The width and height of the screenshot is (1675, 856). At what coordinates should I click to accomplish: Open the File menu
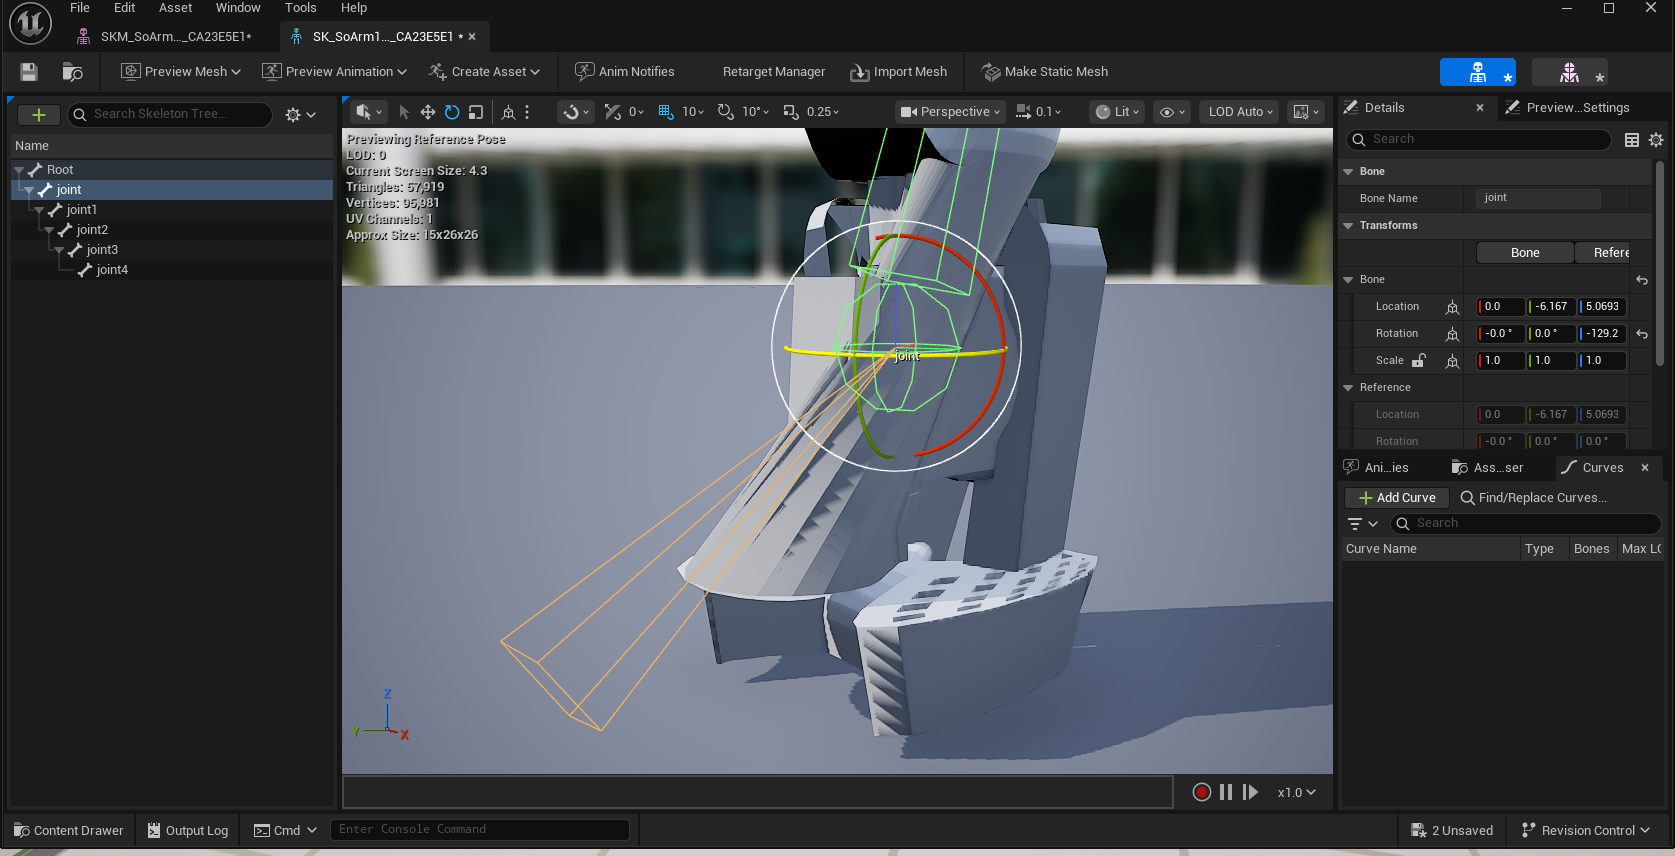pyautogui.click(x=80, y=8)
